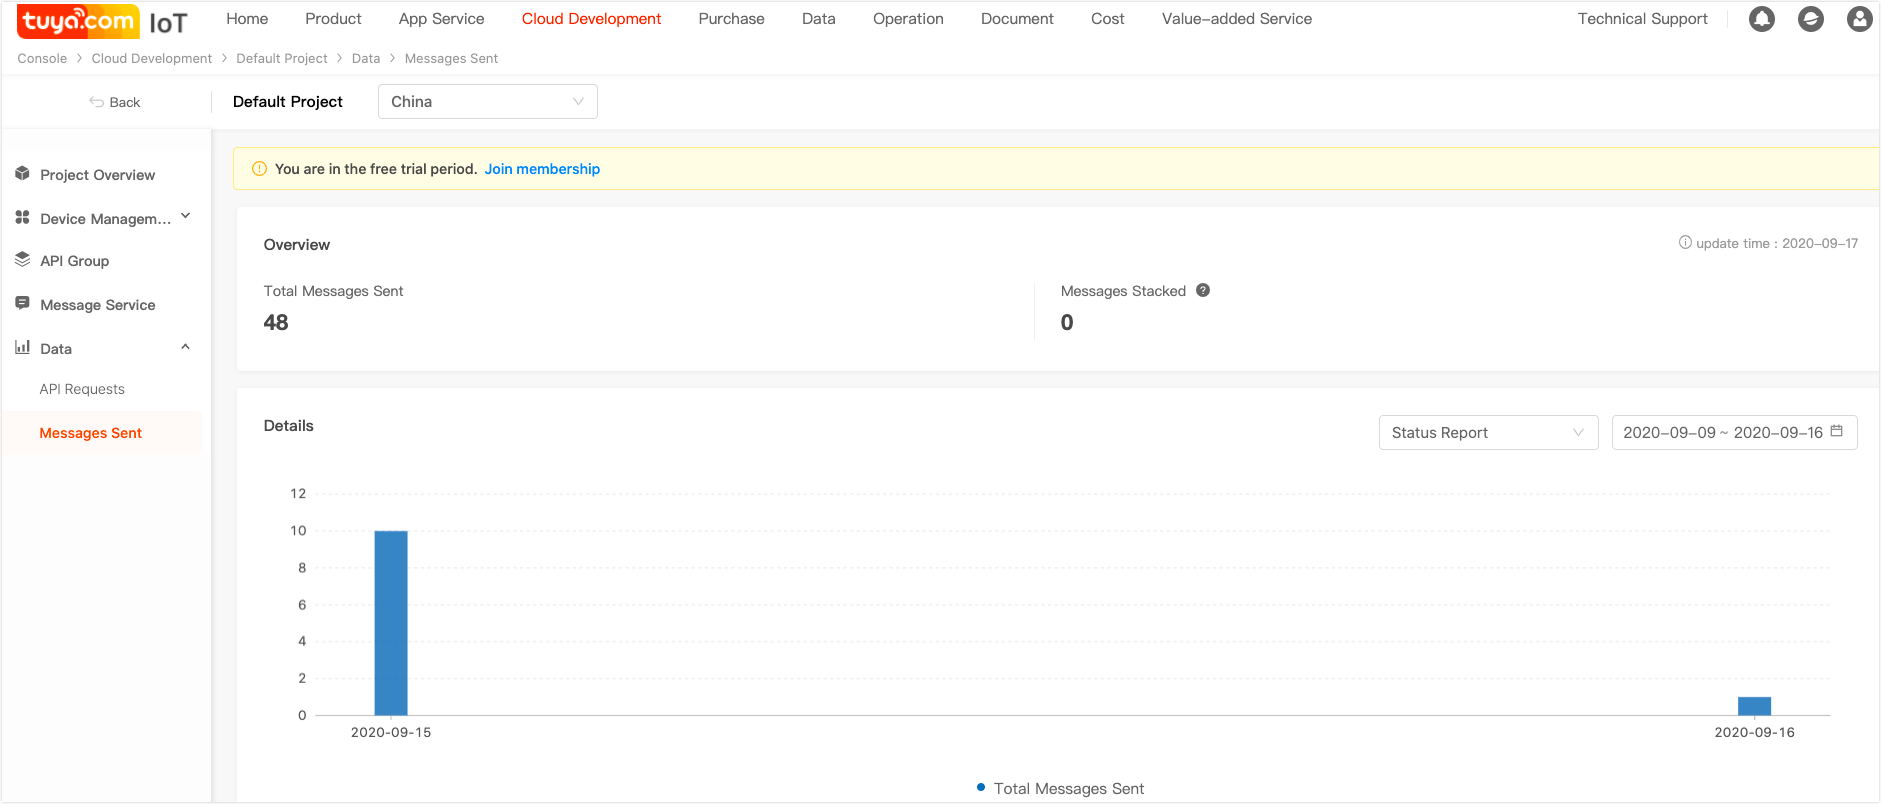Screen dimensions: 1881x804
Task: Click the API Group layers icon
Action: 22,260
